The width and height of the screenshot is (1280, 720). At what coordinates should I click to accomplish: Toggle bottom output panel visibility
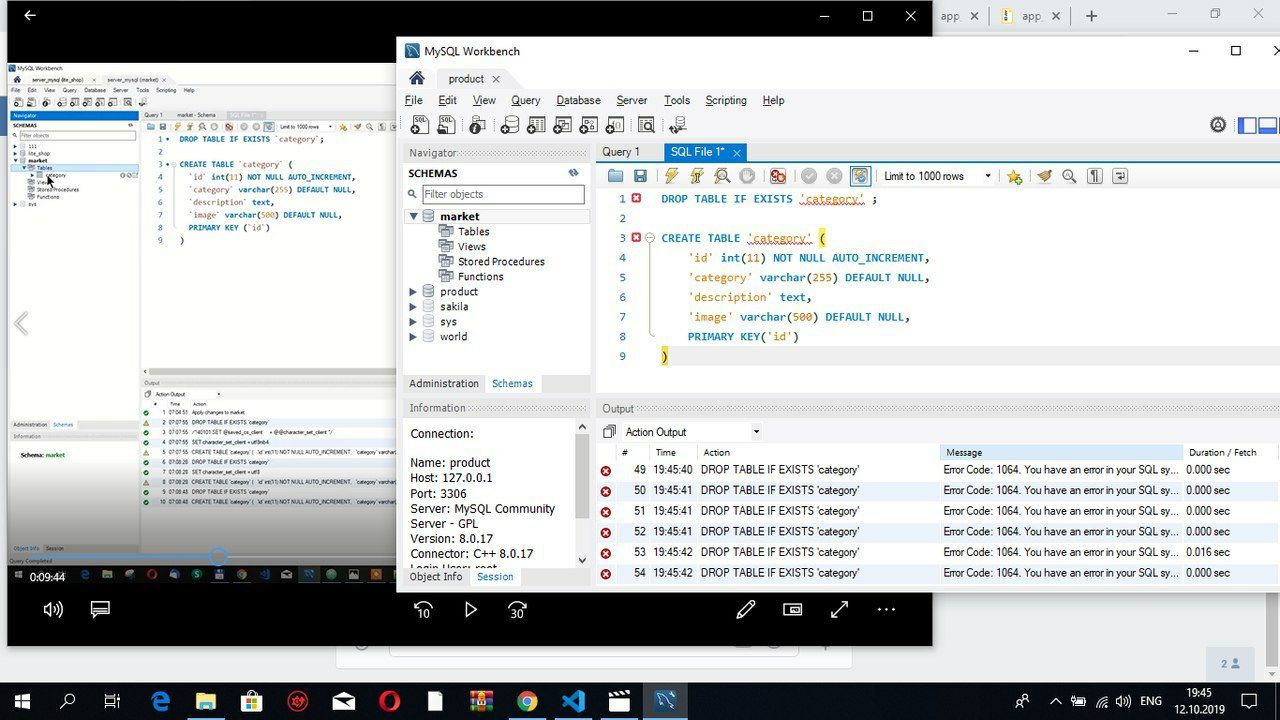pyautogui.click(x=1268, y=125)
